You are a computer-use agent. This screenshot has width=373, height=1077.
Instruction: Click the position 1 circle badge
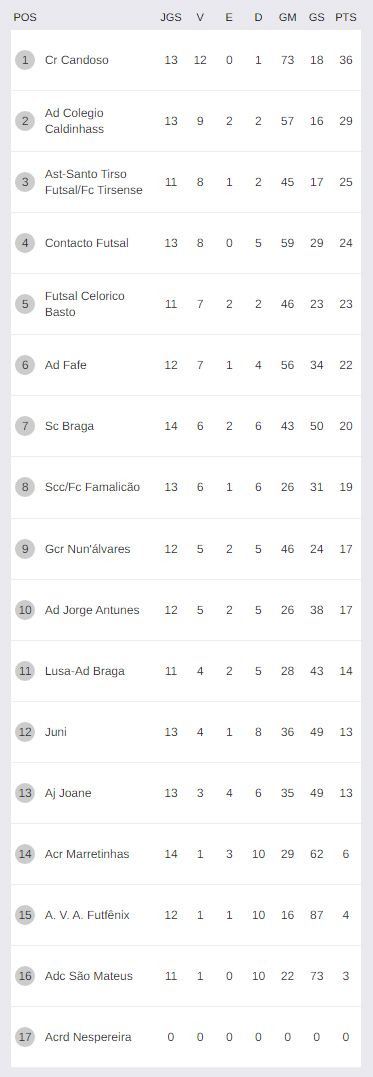click(x=25, y=60)
